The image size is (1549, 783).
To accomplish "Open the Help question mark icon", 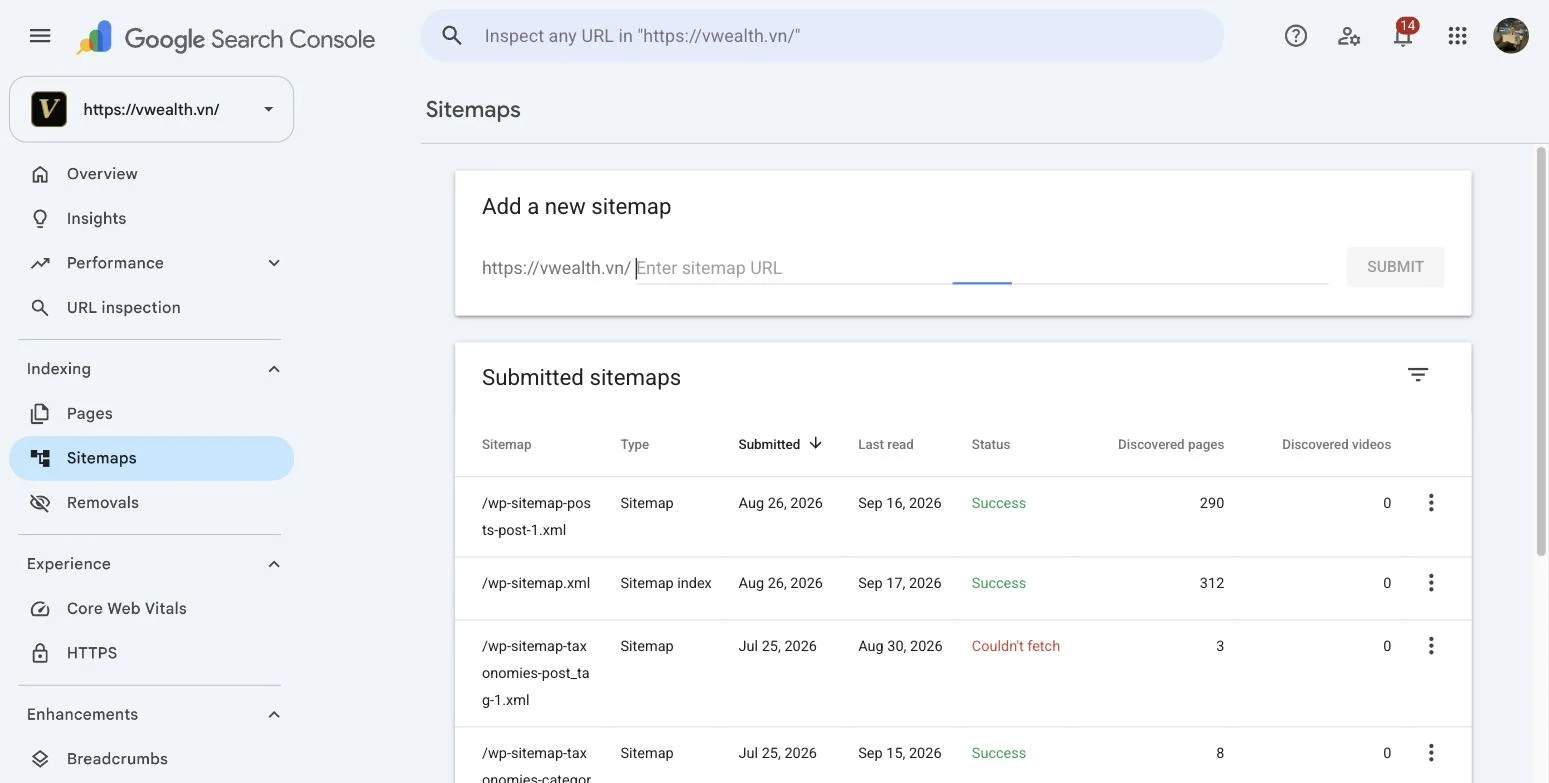I will point(1296,36).
